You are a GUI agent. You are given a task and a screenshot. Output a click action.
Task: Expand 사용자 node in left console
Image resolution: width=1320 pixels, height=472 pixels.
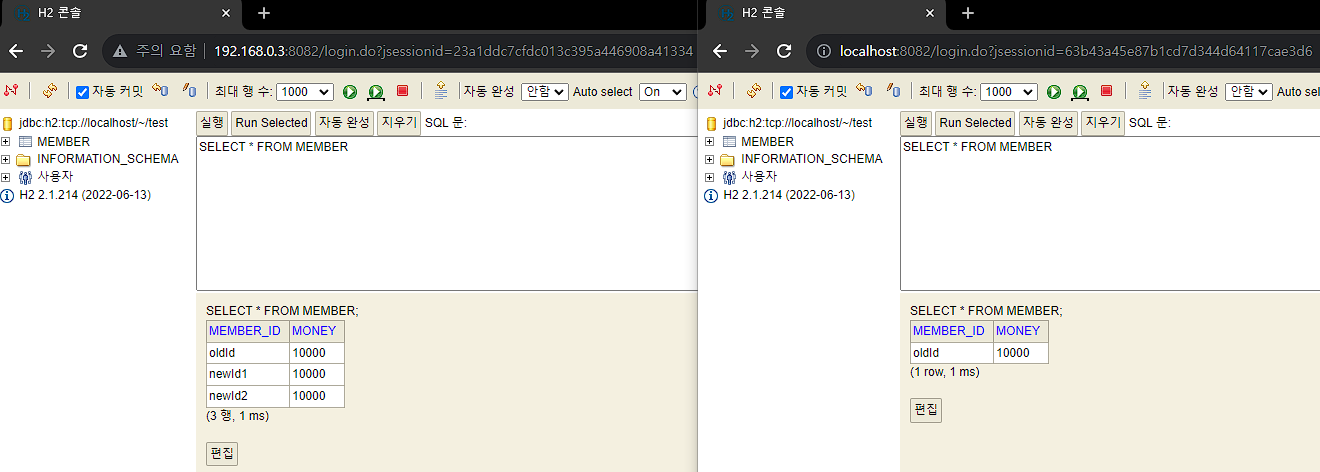coord(7,177)
